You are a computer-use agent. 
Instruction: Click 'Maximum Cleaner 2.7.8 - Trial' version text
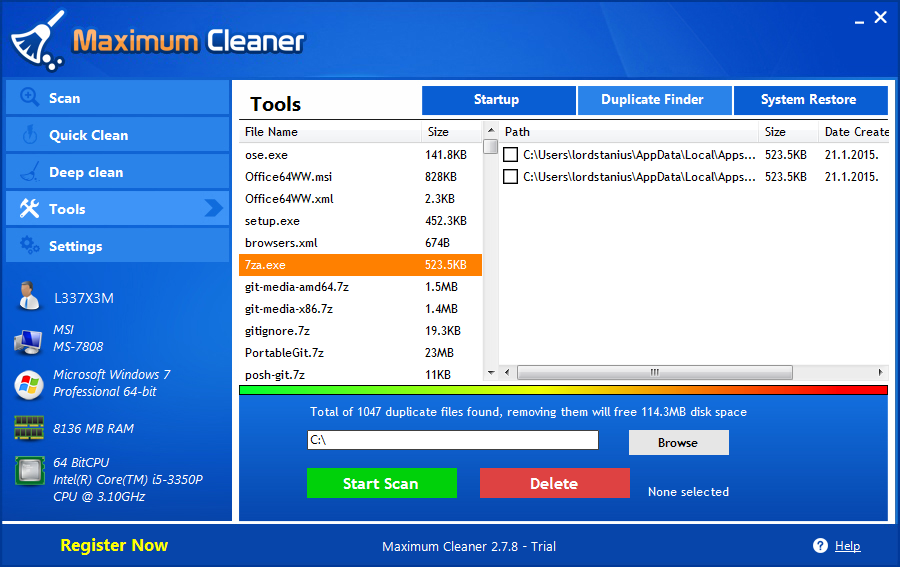point(469,546)
